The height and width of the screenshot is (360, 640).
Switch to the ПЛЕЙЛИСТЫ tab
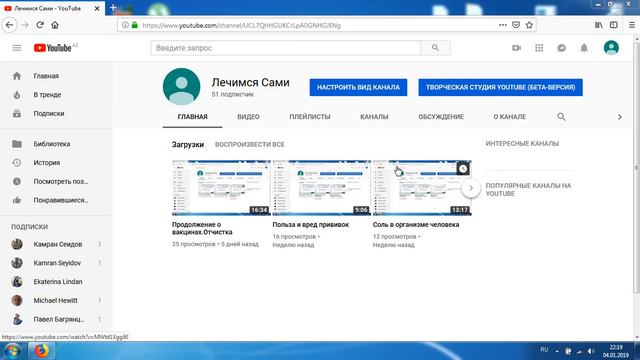click(x=310, y=117)
